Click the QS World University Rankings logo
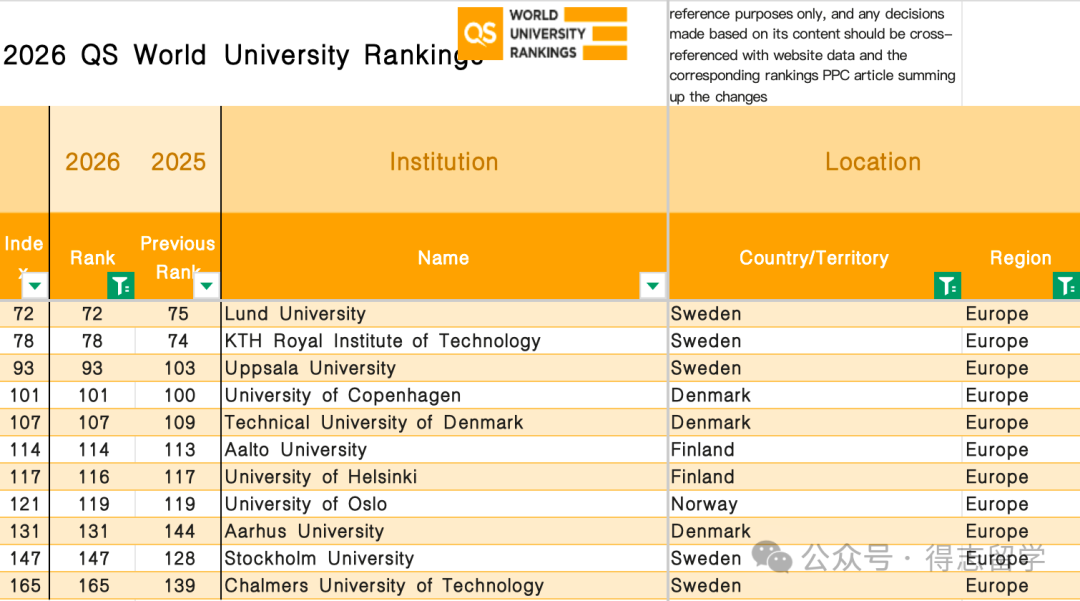Viewport: 1080px width, 601px height. (x=542, y=34)
